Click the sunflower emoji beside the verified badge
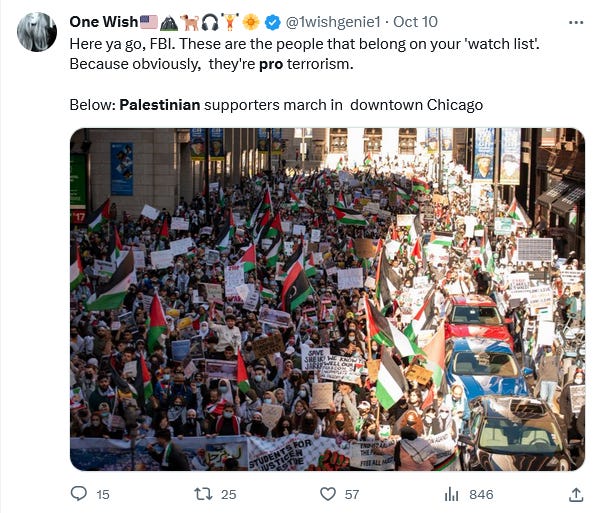The image size is (598, 513). click(x=251, y=22)
